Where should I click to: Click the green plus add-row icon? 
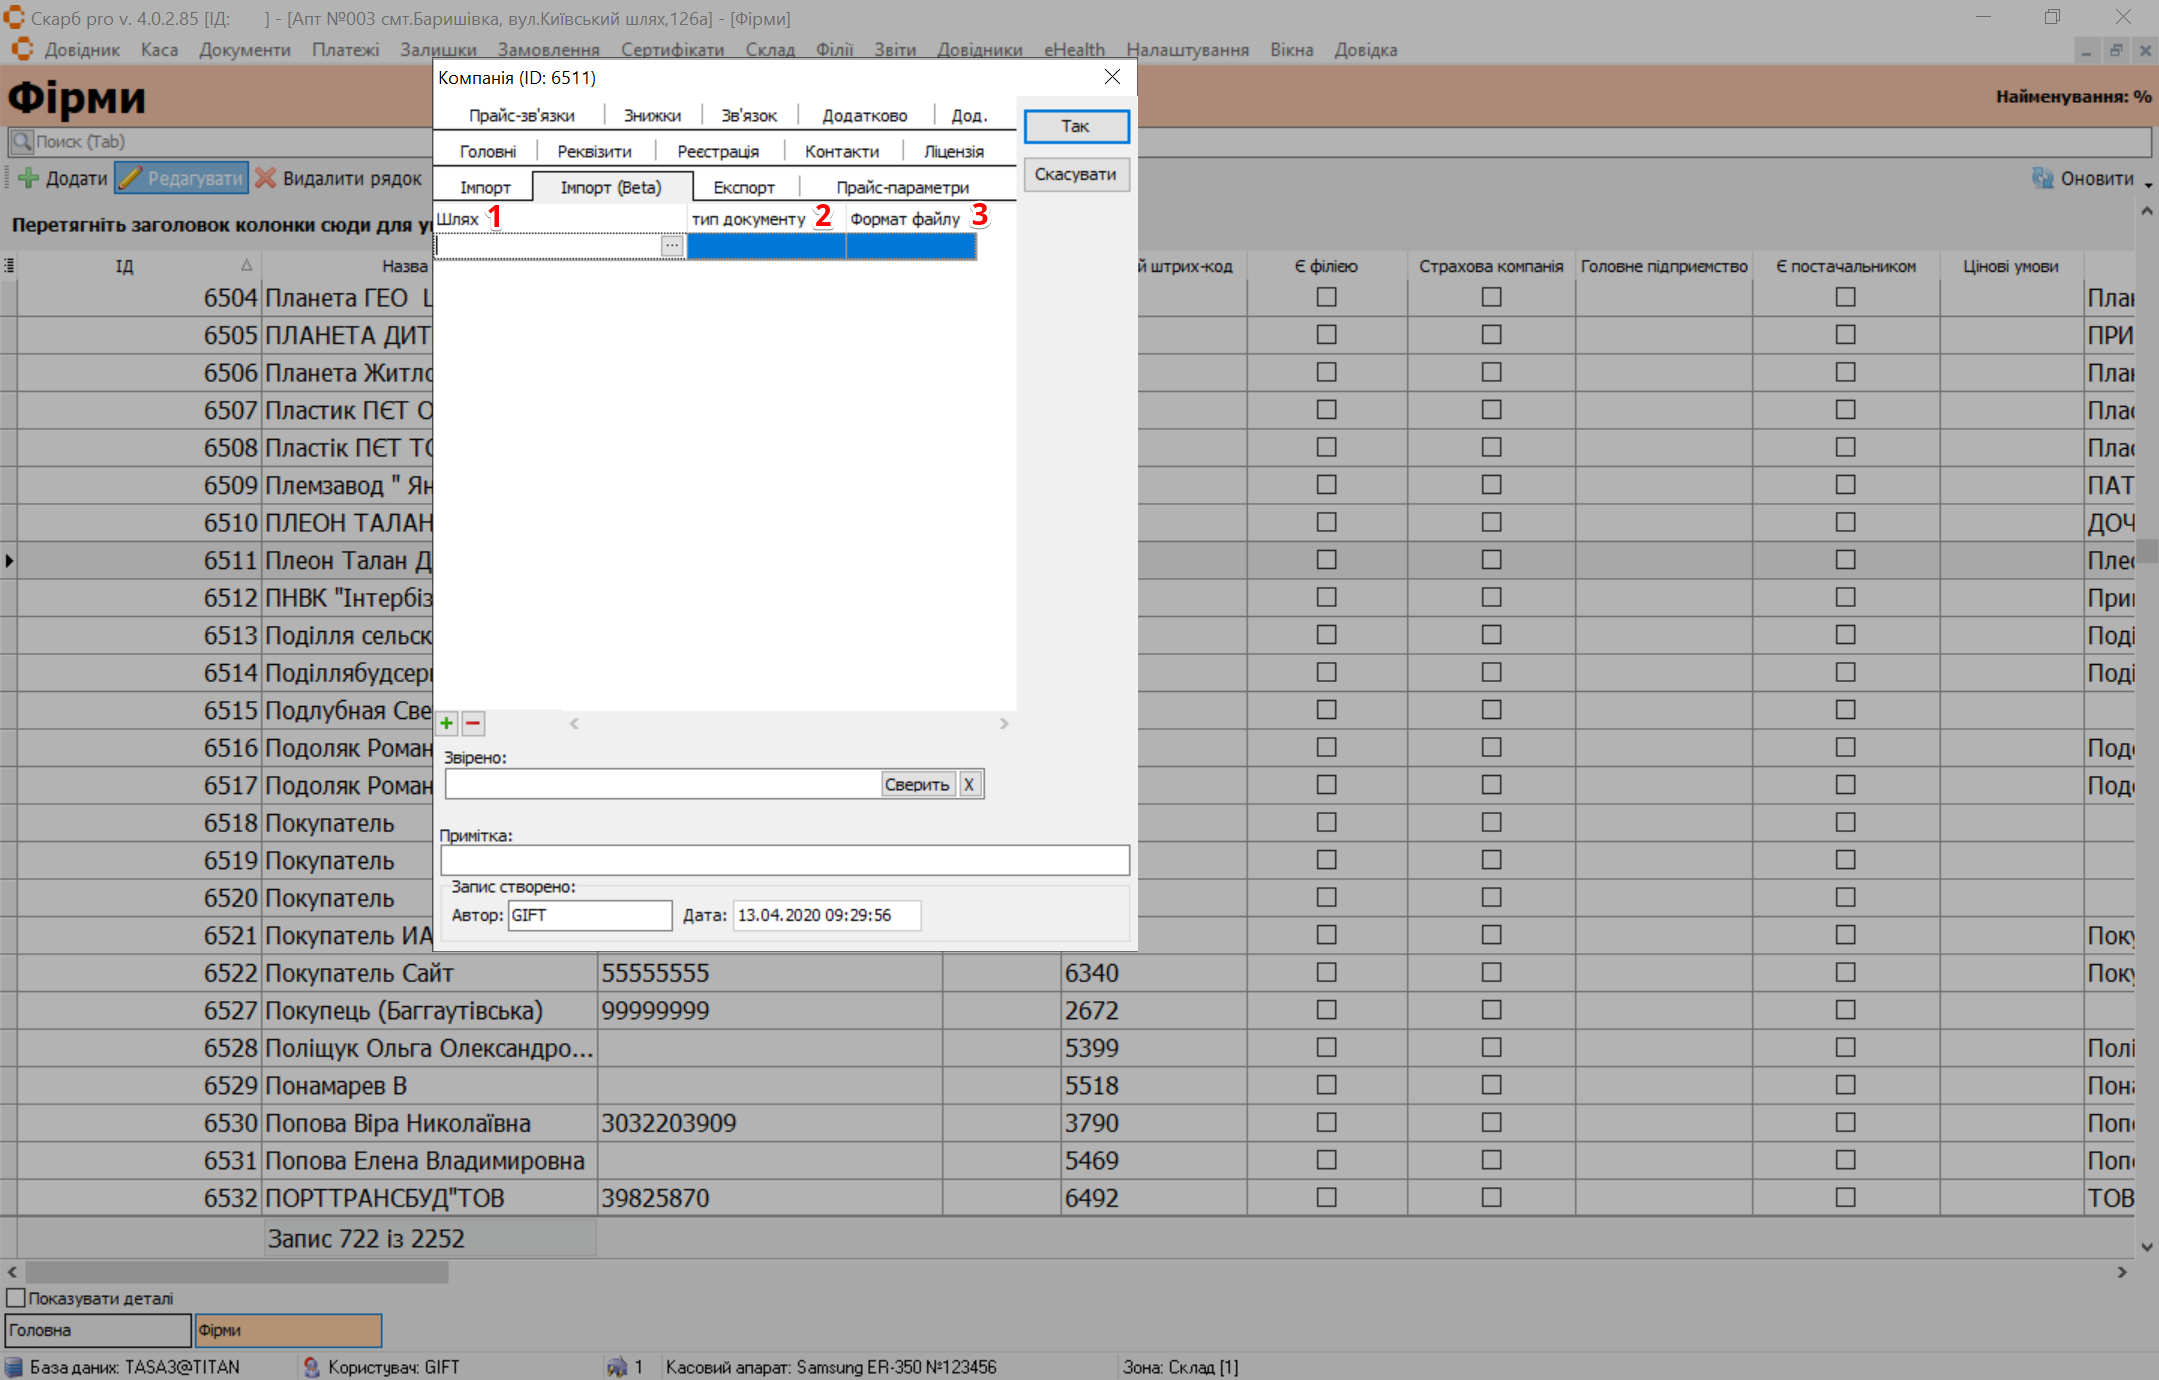pyautogui.click(x=447, y=723)
